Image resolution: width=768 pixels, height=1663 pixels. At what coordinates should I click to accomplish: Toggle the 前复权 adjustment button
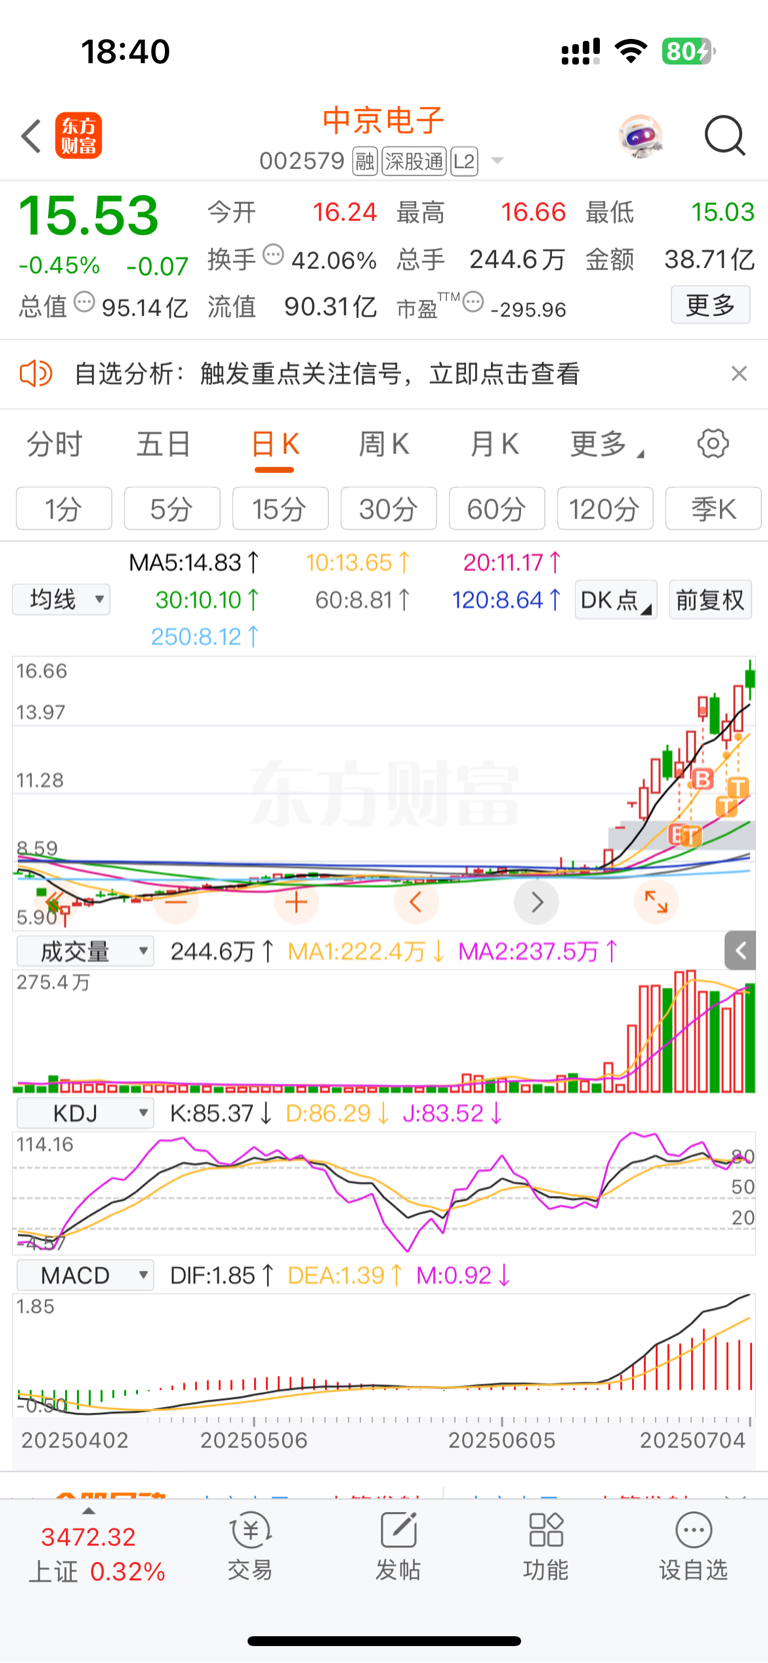pos(710,600)
